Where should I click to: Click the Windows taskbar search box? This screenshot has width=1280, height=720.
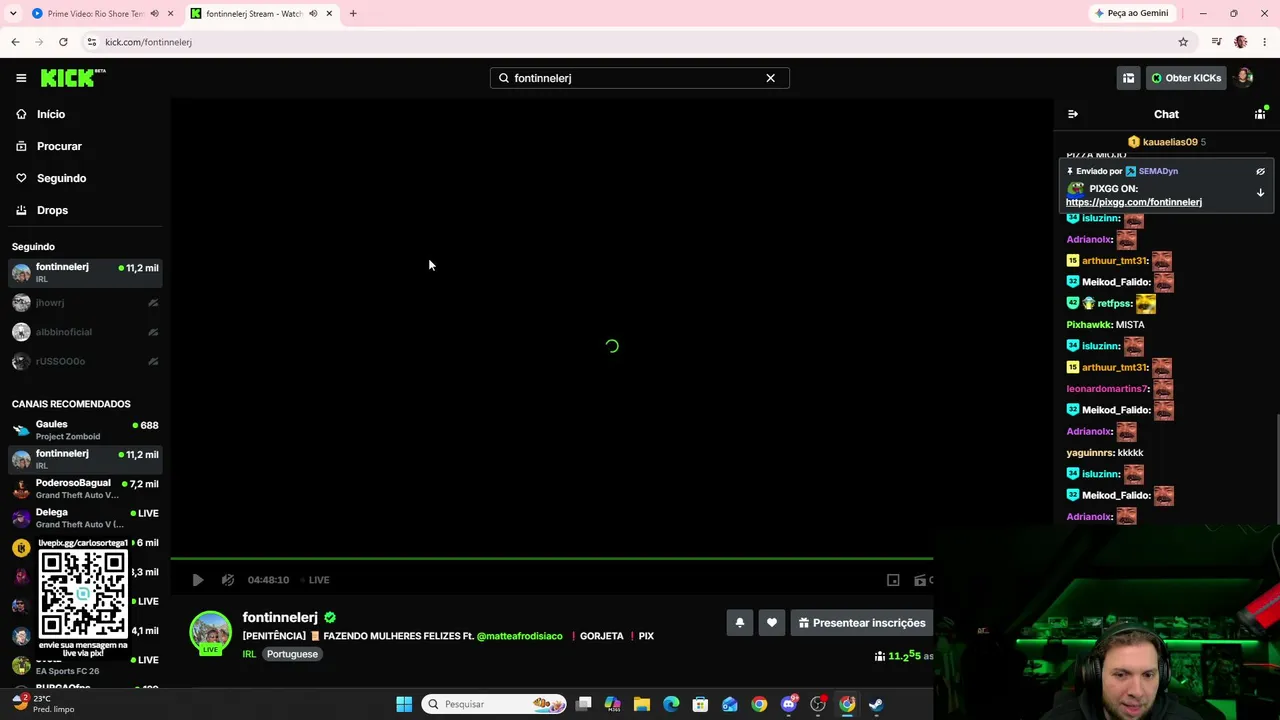click(x=494, y=704)
